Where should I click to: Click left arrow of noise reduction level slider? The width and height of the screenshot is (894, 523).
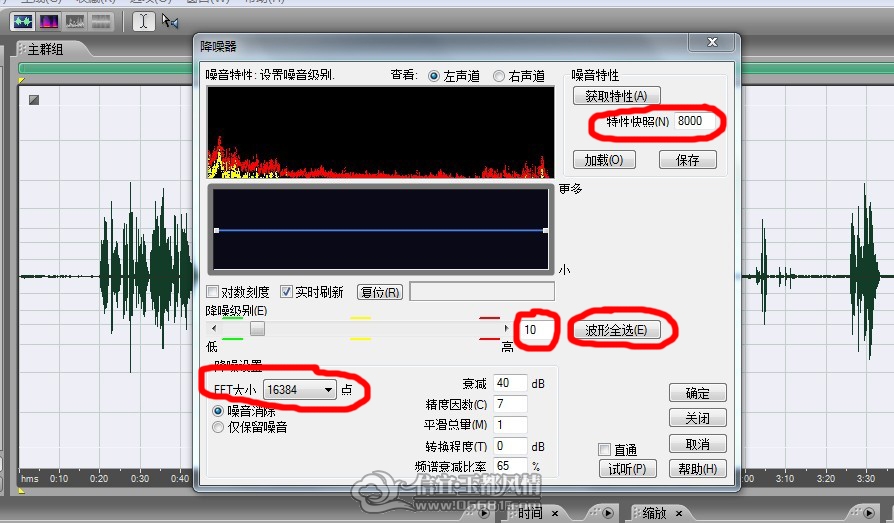(214, 329)
